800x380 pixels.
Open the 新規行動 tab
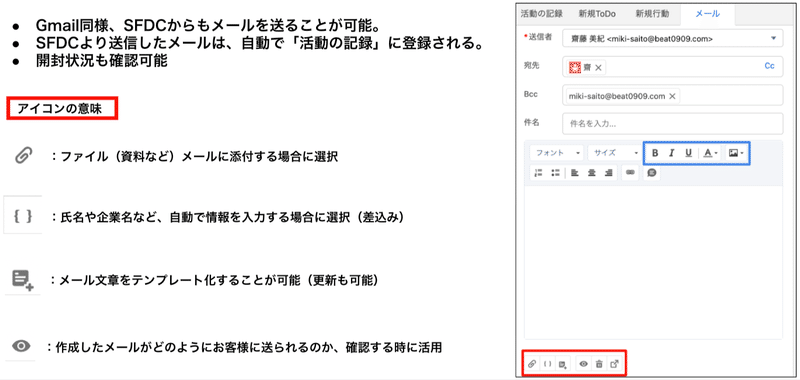coord(652,14)
